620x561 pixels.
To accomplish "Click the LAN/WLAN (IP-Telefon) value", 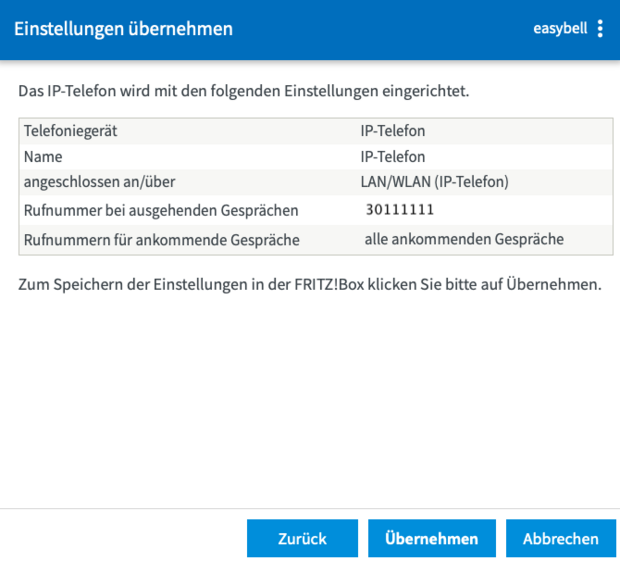I will (435, 182).
